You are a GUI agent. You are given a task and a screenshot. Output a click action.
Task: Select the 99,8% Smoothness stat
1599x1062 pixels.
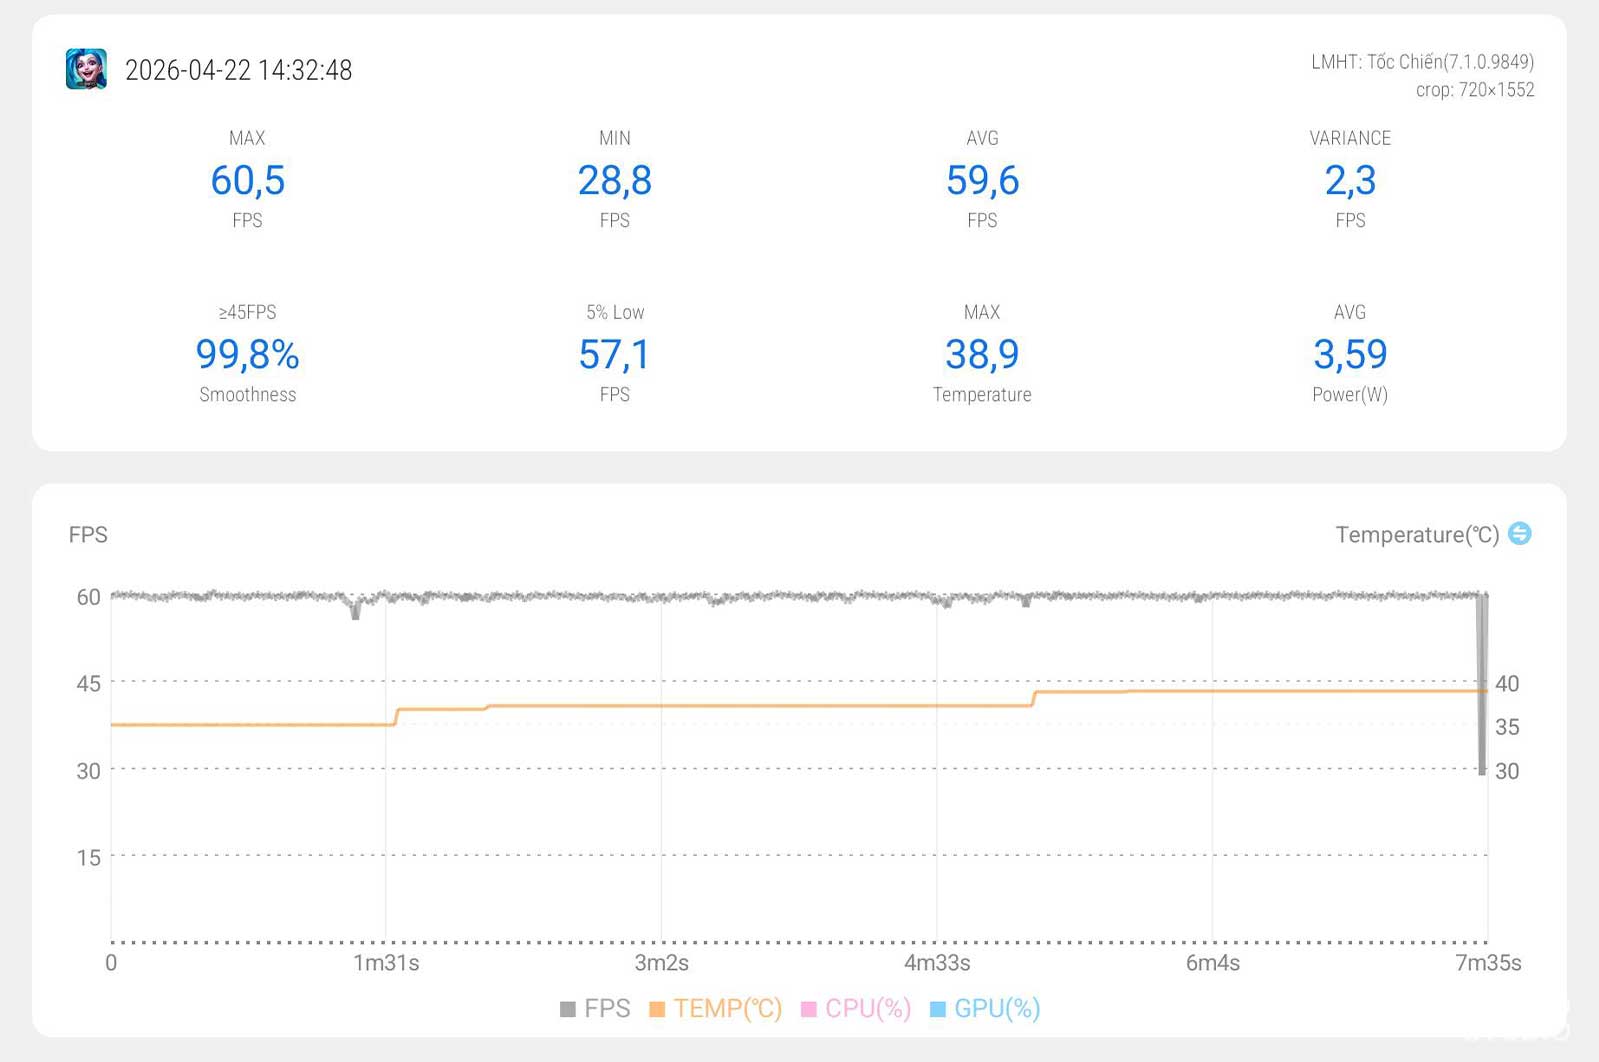click(247, 355)
